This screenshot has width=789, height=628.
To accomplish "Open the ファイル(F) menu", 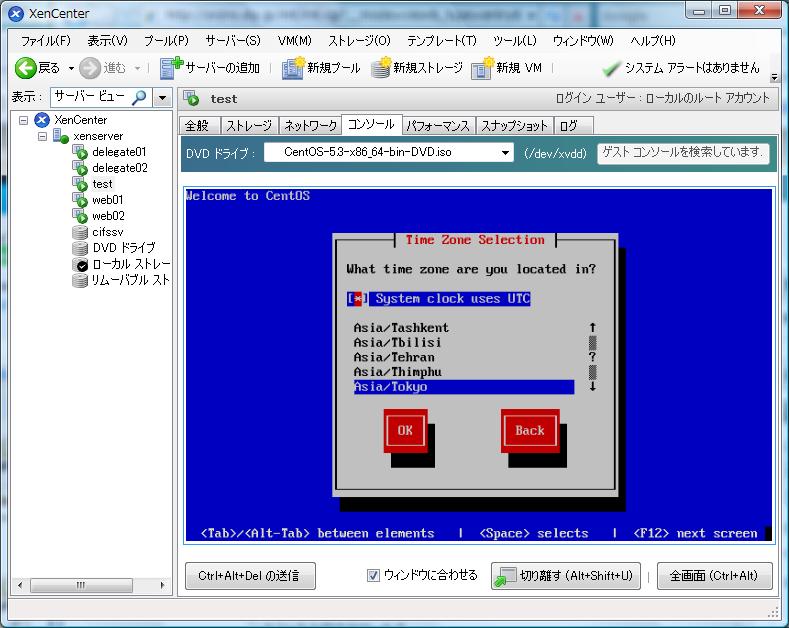I will point(46,41).
